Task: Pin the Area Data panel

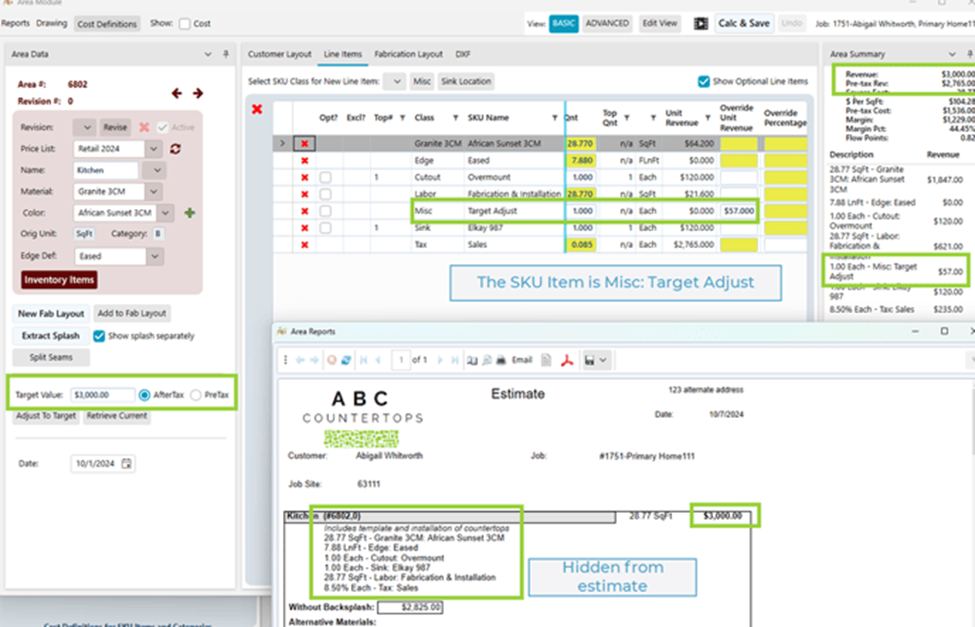Action: (226, 54)
